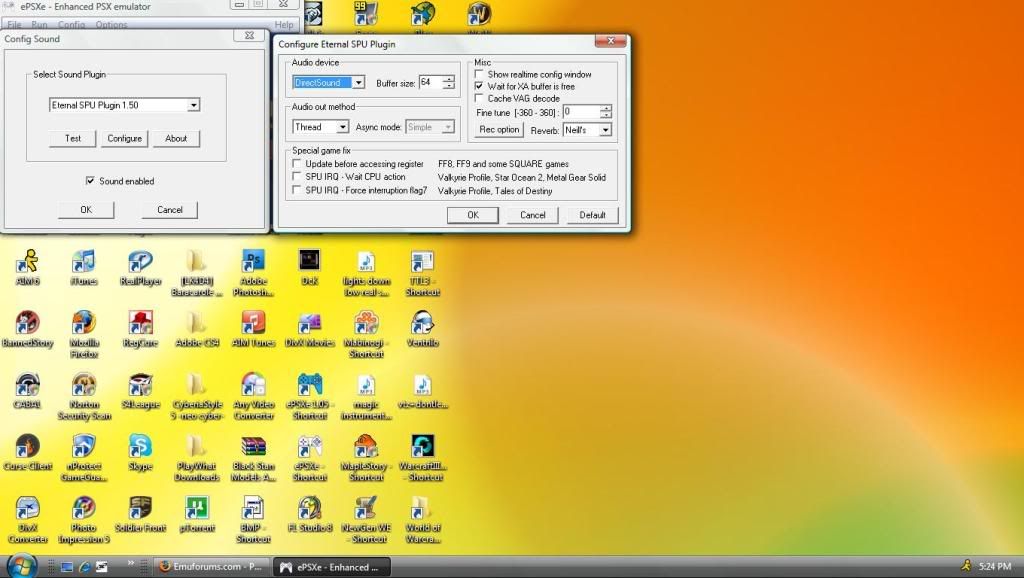
Task: Click Default in the SPU Plugin dialog
Action: 592,215
